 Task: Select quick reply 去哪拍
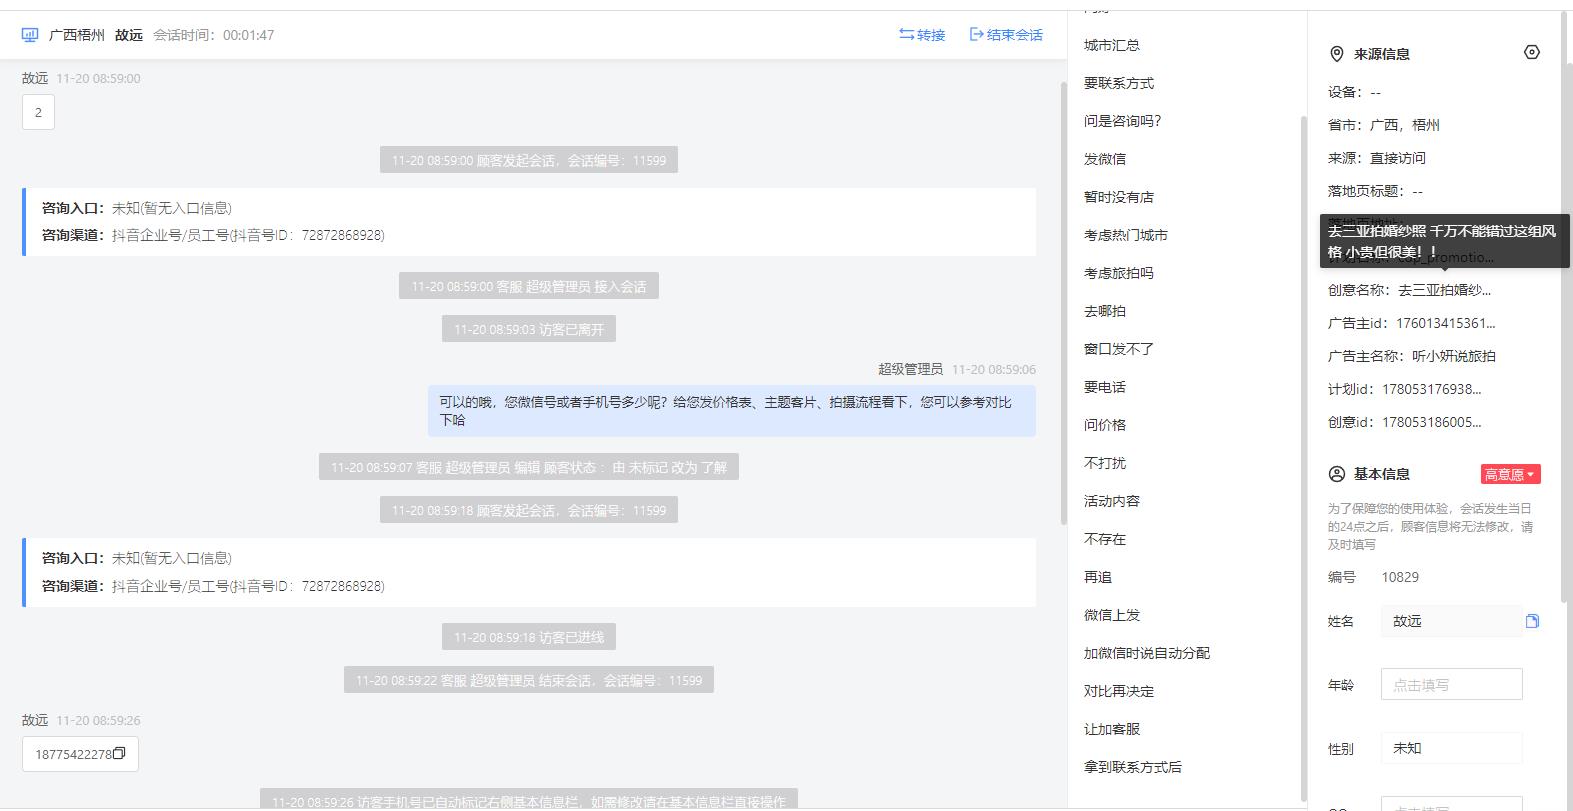[1105, 311]
